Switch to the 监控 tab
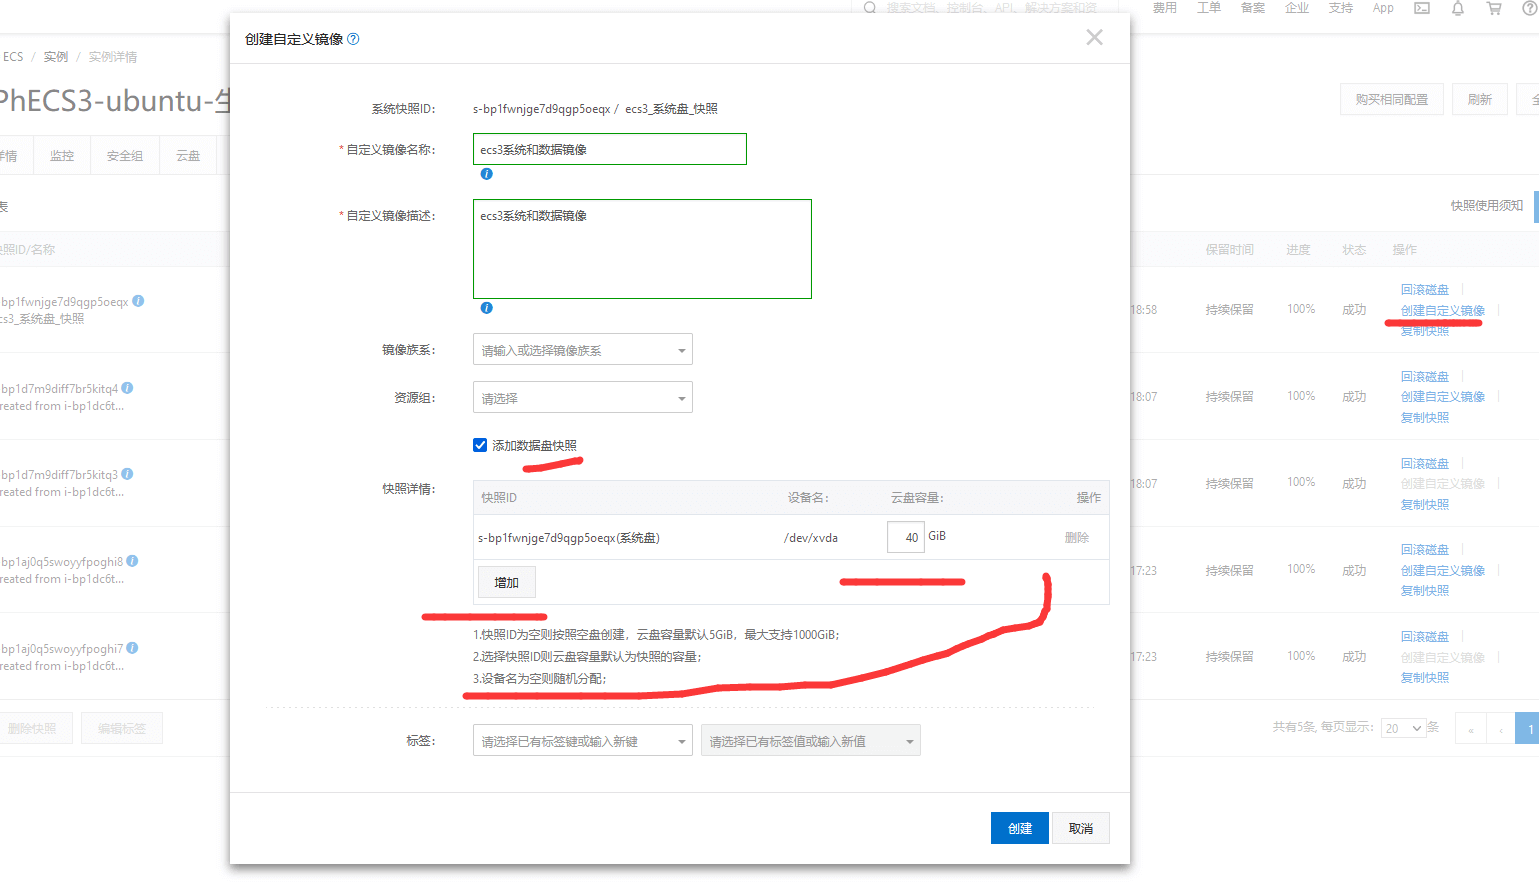The width and height of the screenshot is (1539, 886). [62, 156]
